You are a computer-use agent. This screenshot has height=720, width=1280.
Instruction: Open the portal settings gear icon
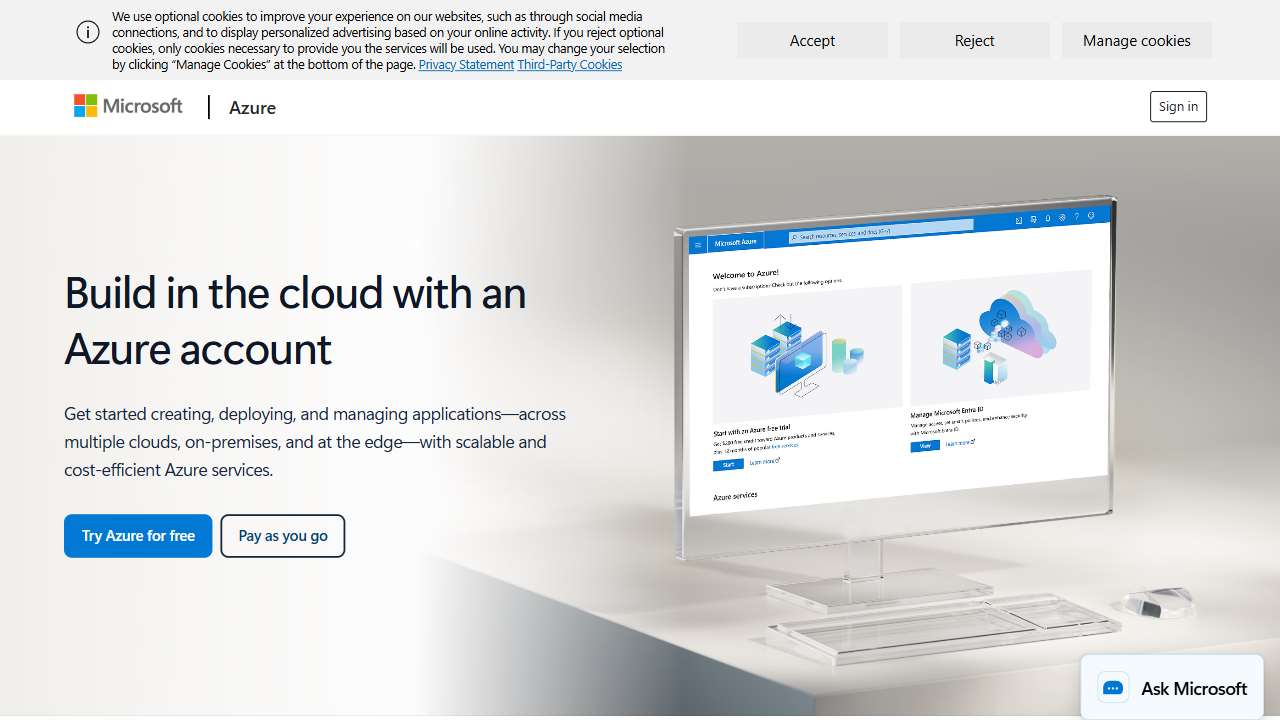pos(1061,218)
